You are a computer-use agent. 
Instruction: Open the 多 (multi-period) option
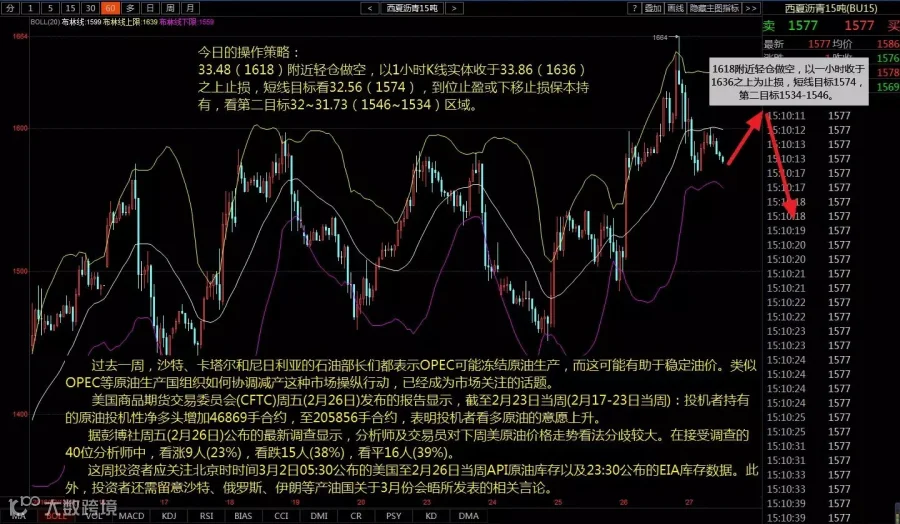pos(130,8)
